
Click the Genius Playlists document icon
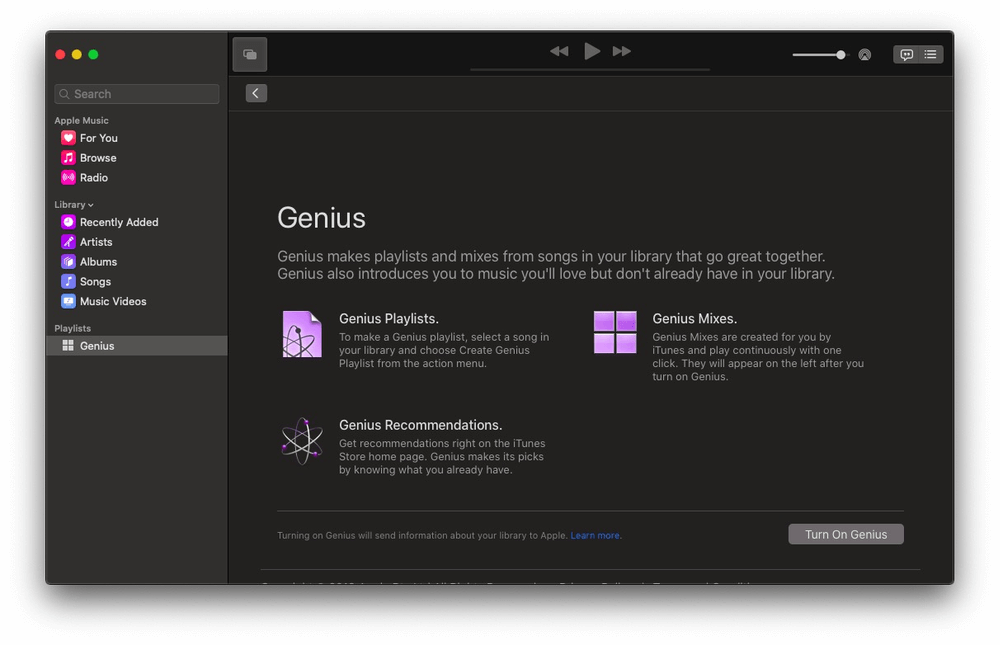(302, 334)
